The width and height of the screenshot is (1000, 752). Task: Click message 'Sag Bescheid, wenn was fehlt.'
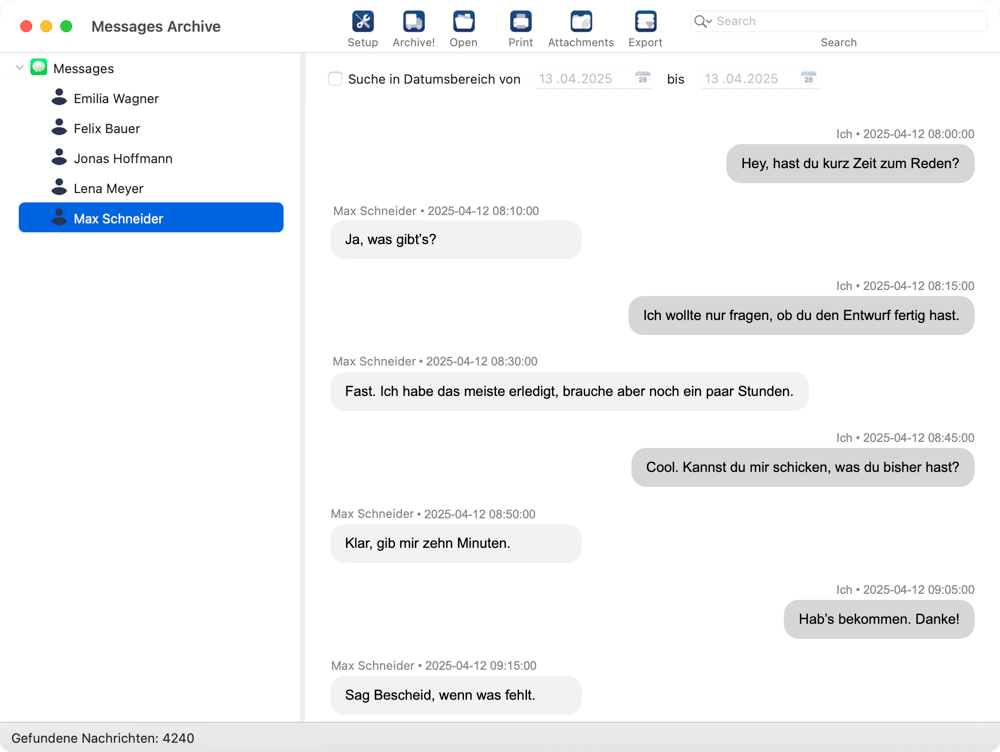coord(455,695)
